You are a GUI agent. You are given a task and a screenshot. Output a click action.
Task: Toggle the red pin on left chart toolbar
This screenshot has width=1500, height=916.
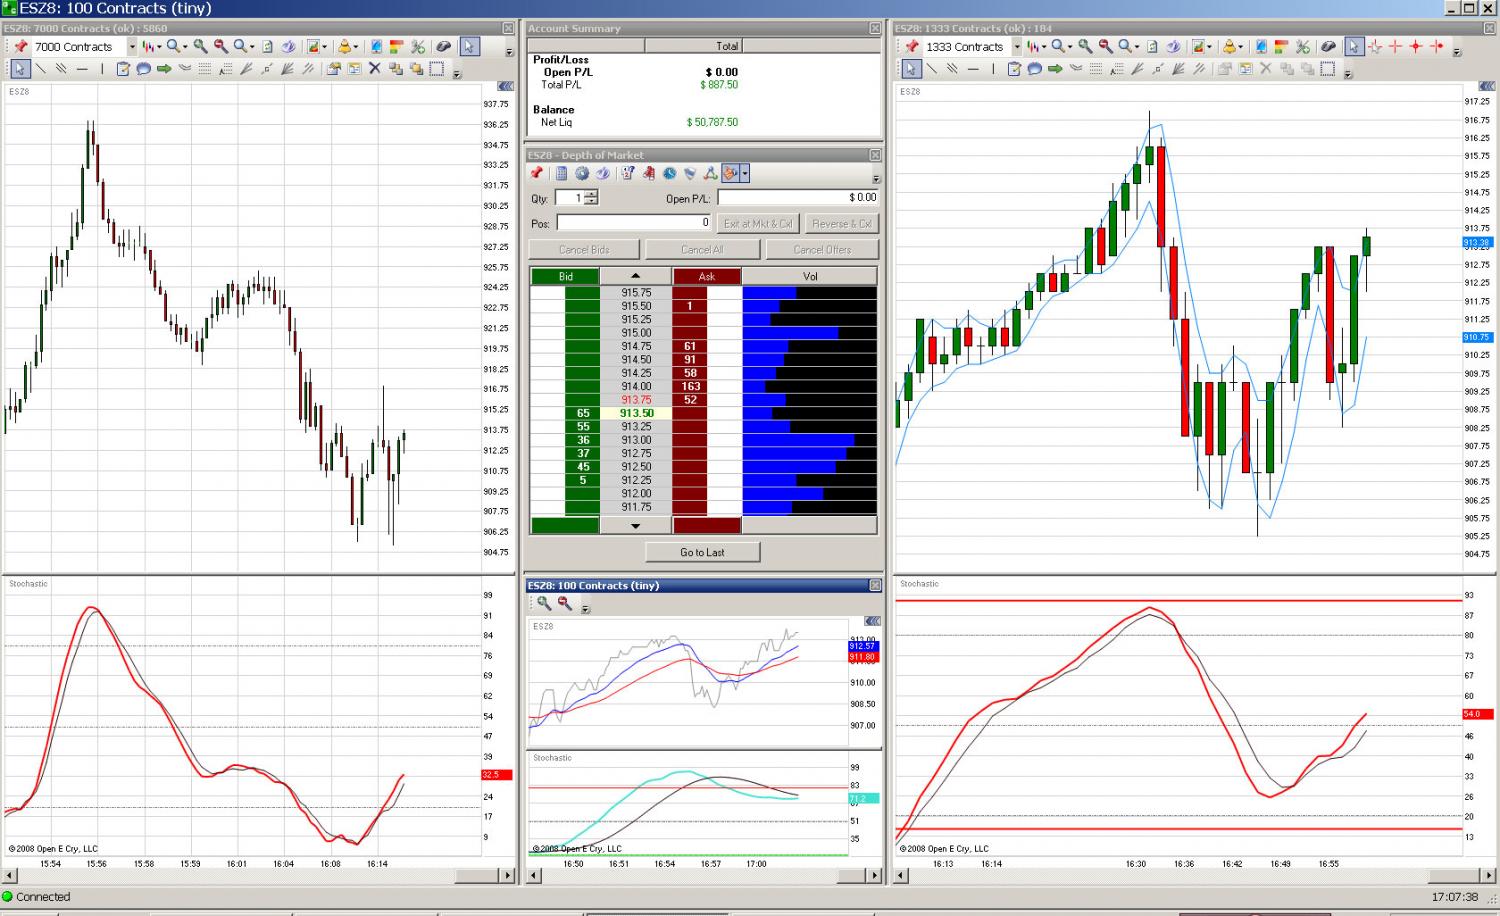point(20,46)
